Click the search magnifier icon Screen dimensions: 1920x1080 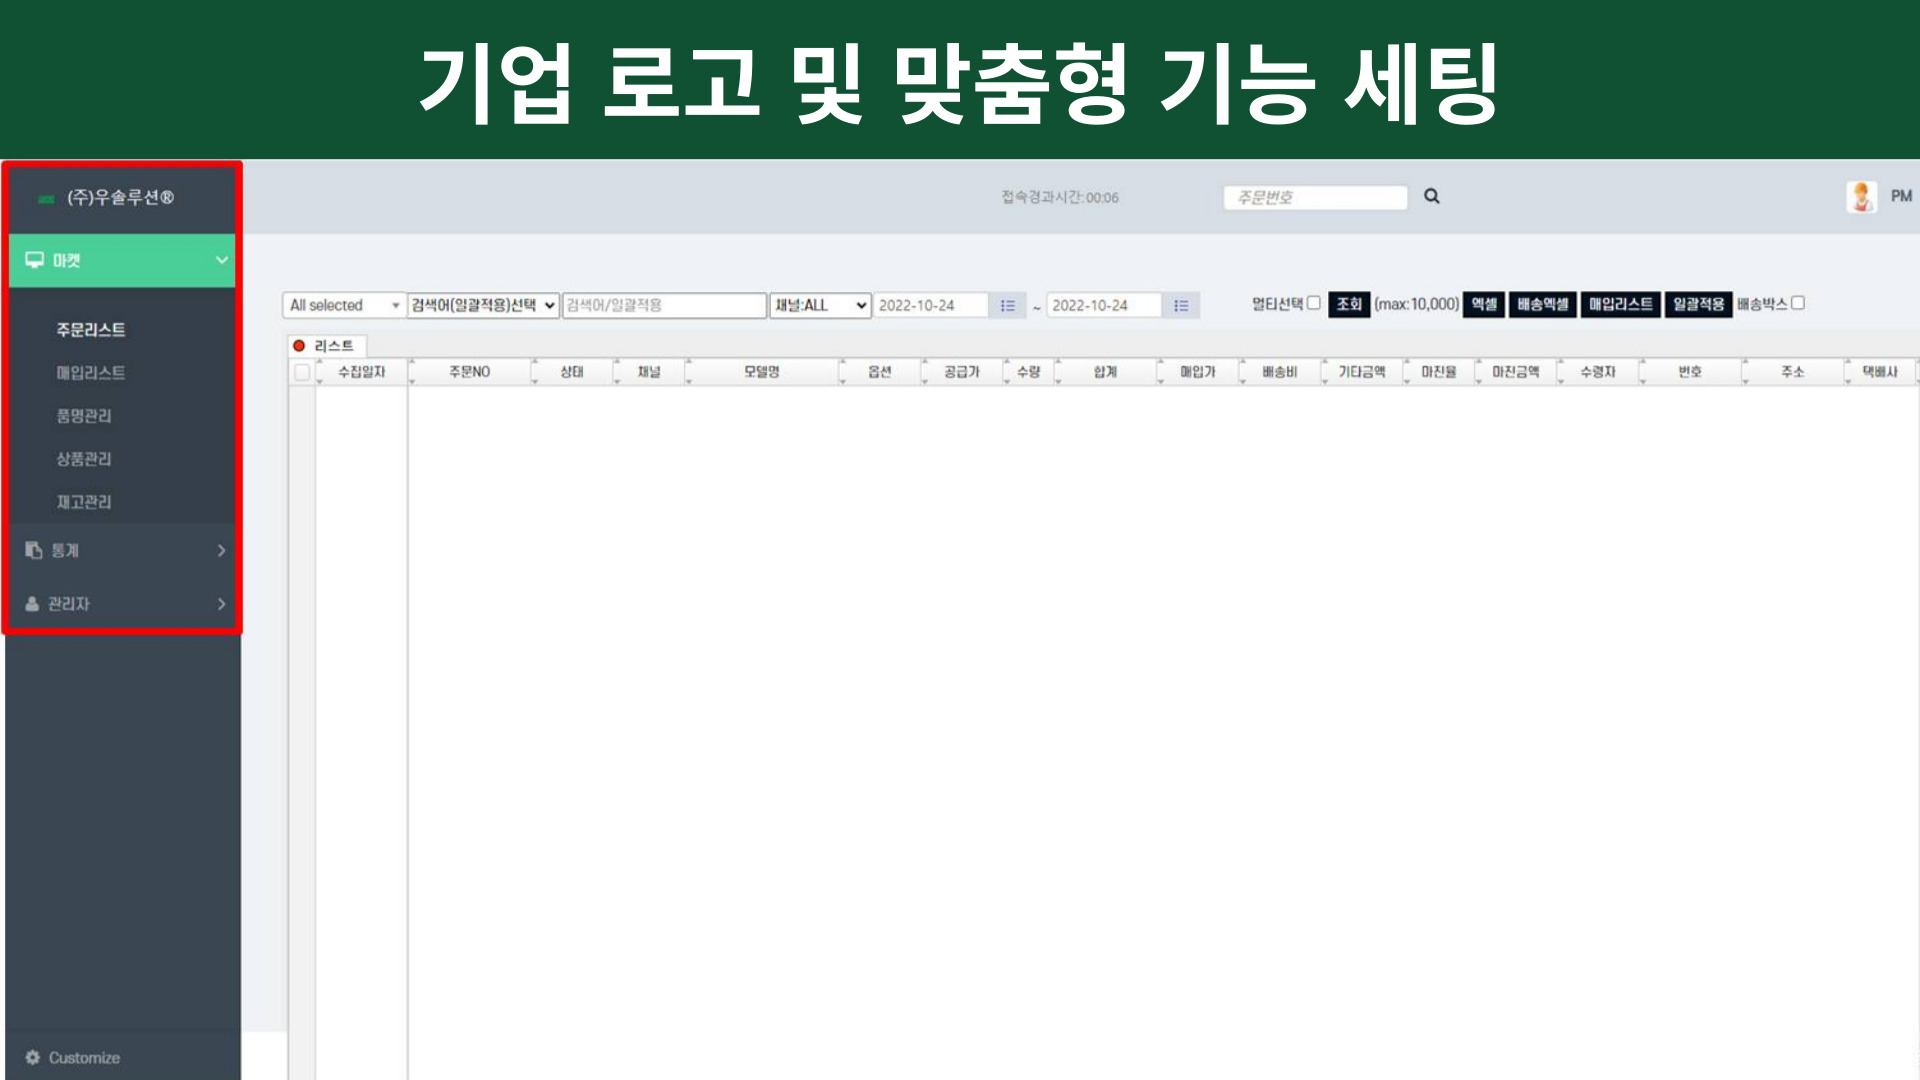coord(1431,196)
